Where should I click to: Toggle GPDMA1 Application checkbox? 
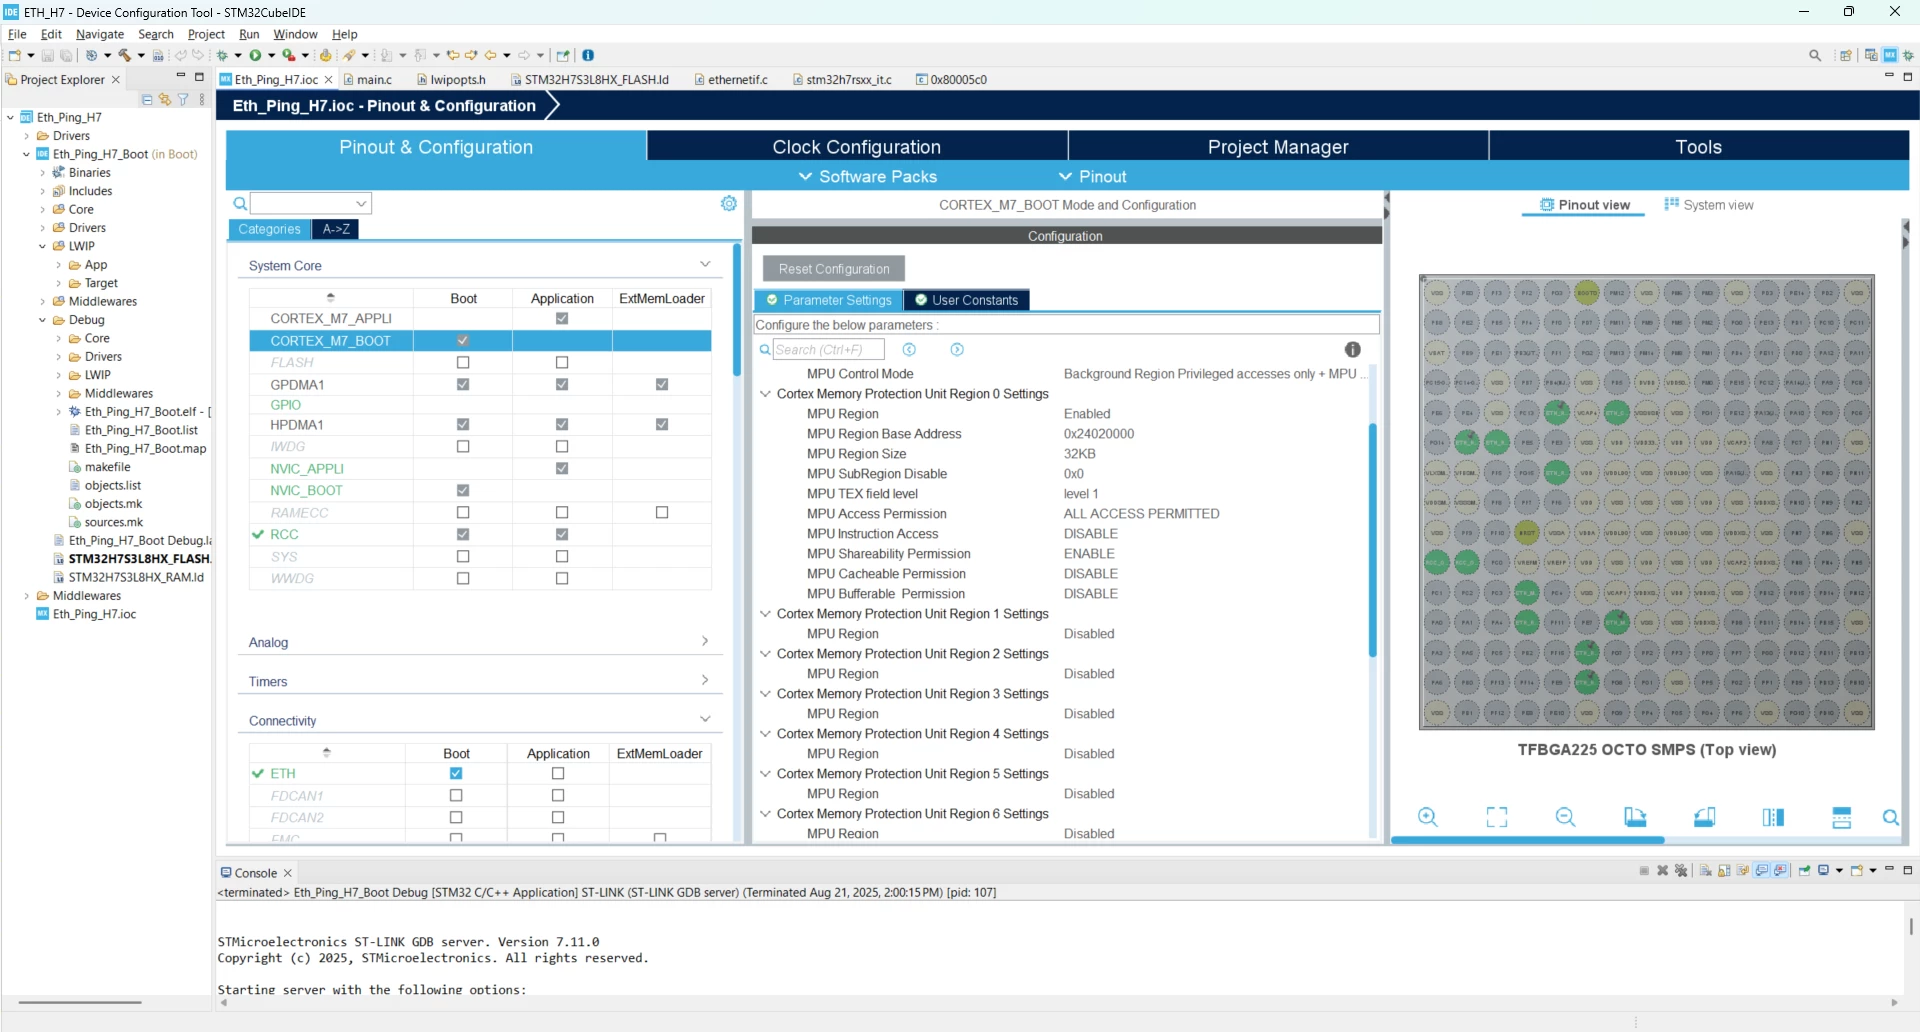pyautogui.click(x=562, y=385)
